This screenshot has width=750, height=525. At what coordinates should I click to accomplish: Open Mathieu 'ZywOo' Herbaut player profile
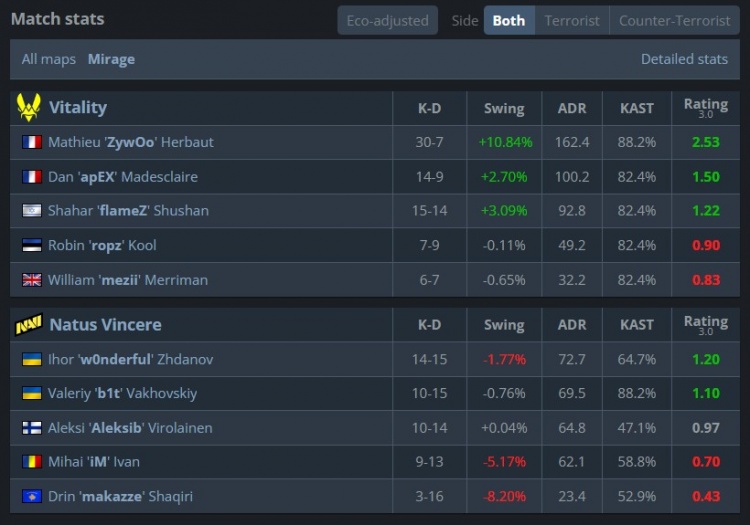point(130,142)
